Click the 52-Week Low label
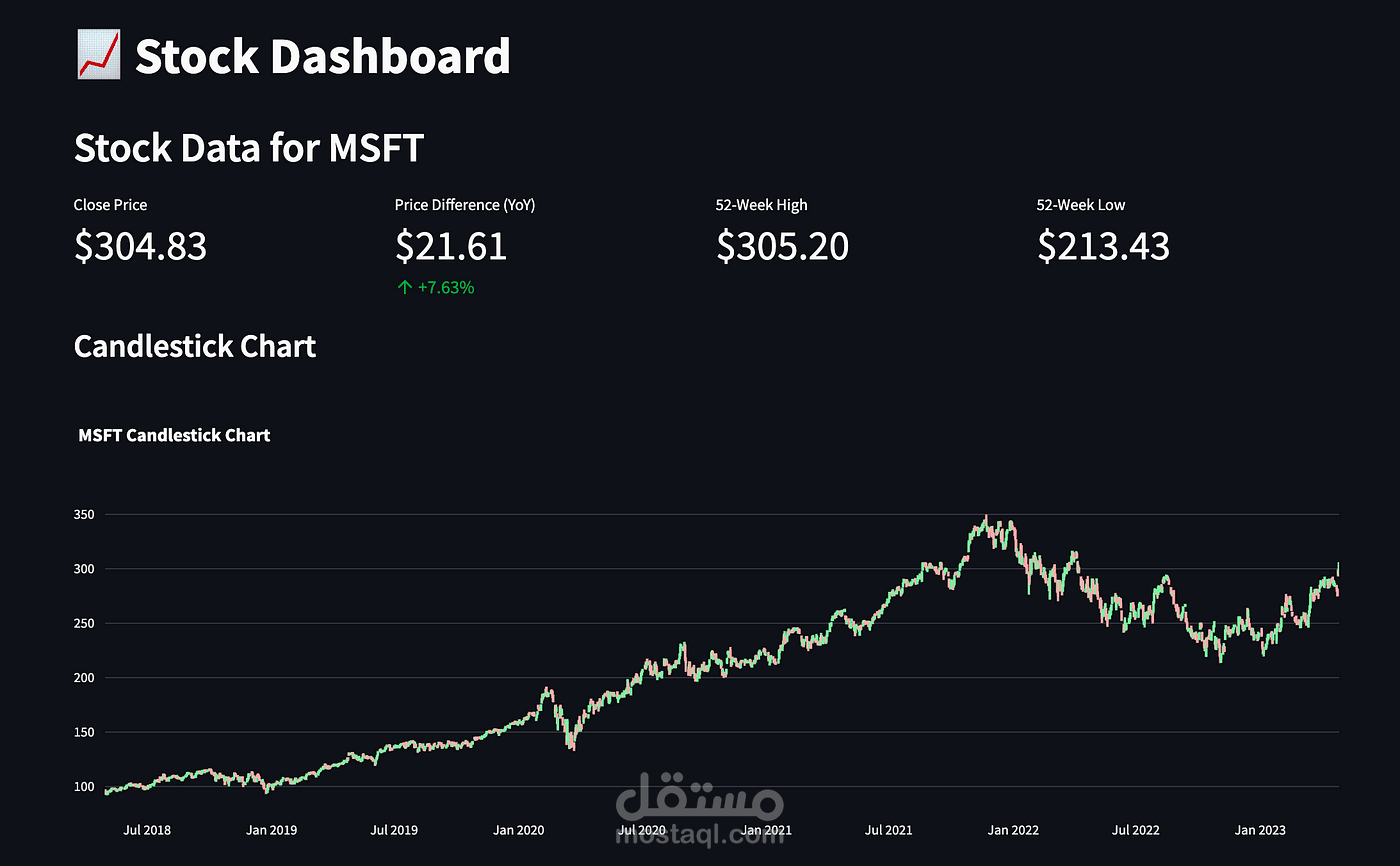The height and width of the screenshot is (866, 1400). (x=1081, y=205)
